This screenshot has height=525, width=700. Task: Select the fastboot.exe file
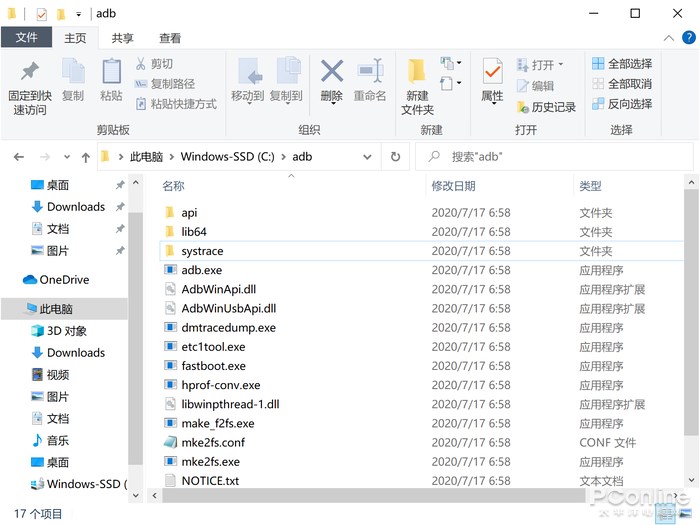[421, 366]
